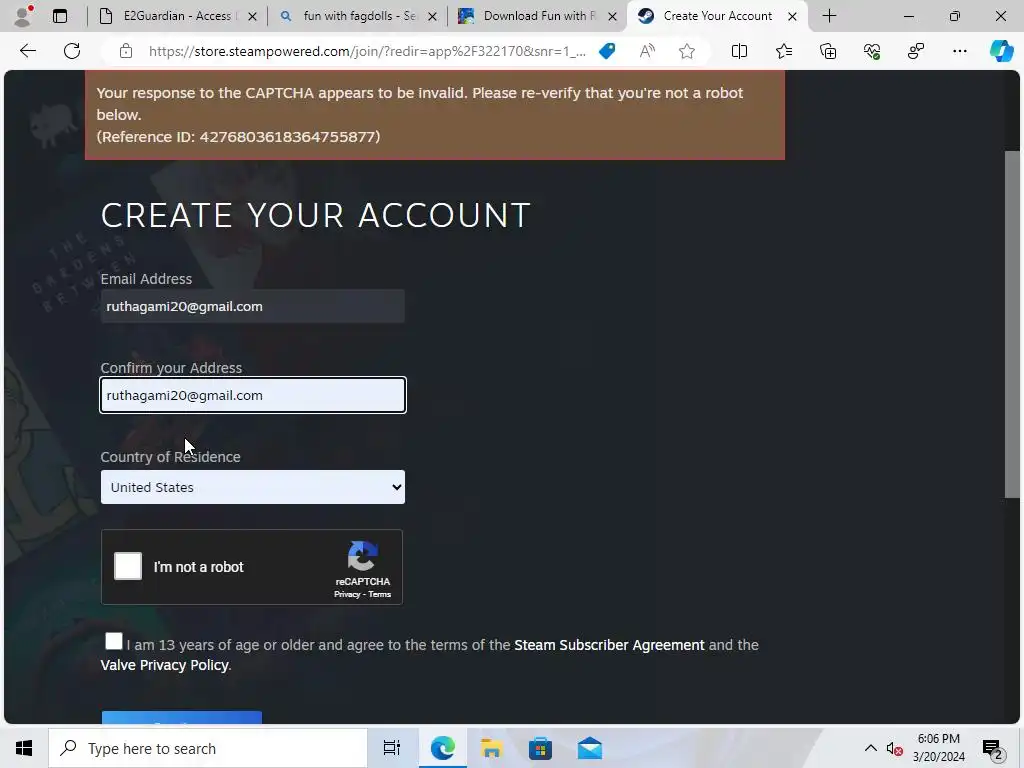The width and height of the screenshot is (1024, 768).
Task: Click the address bar URL
Action: 367,51
